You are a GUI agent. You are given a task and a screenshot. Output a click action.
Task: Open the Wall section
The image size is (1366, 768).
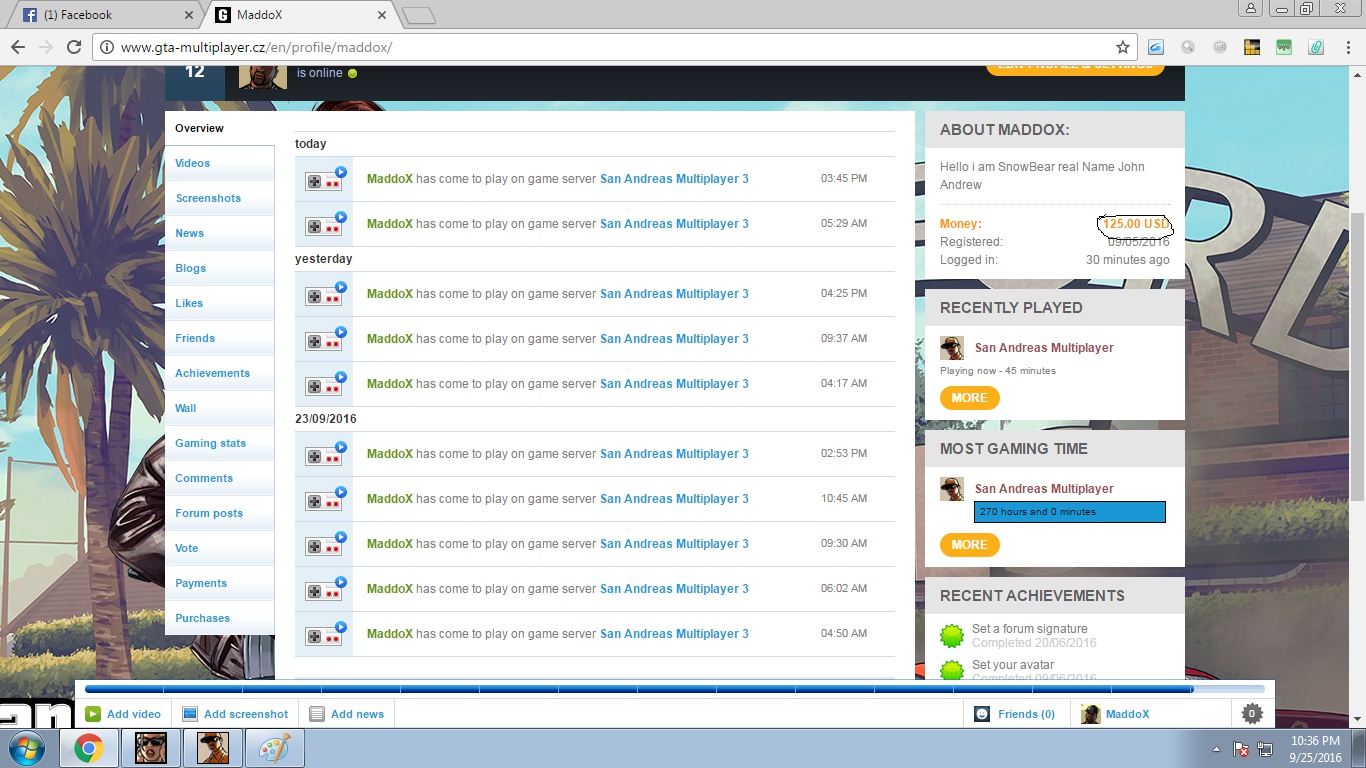tap(219, 408)
